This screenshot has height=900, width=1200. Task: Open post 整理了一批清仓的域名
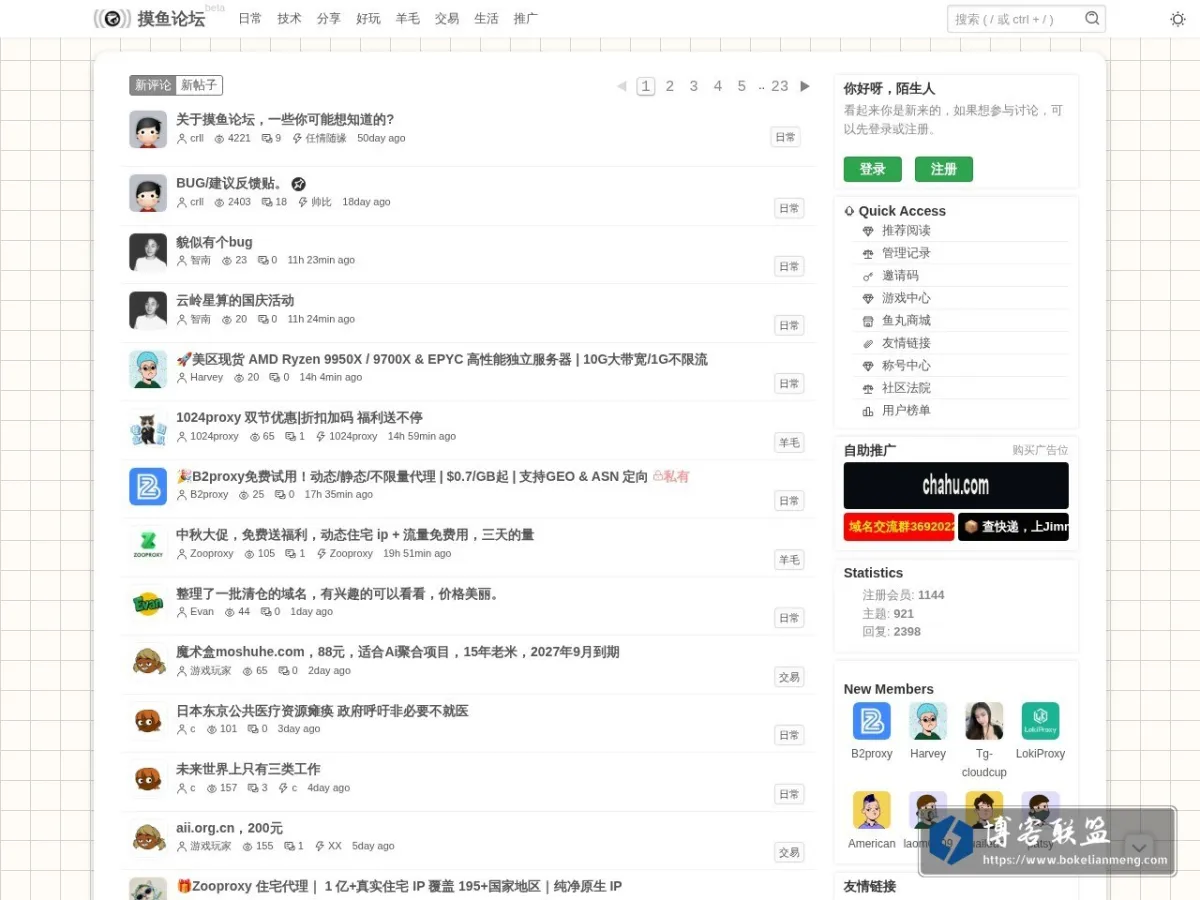[x=337, y=594]
